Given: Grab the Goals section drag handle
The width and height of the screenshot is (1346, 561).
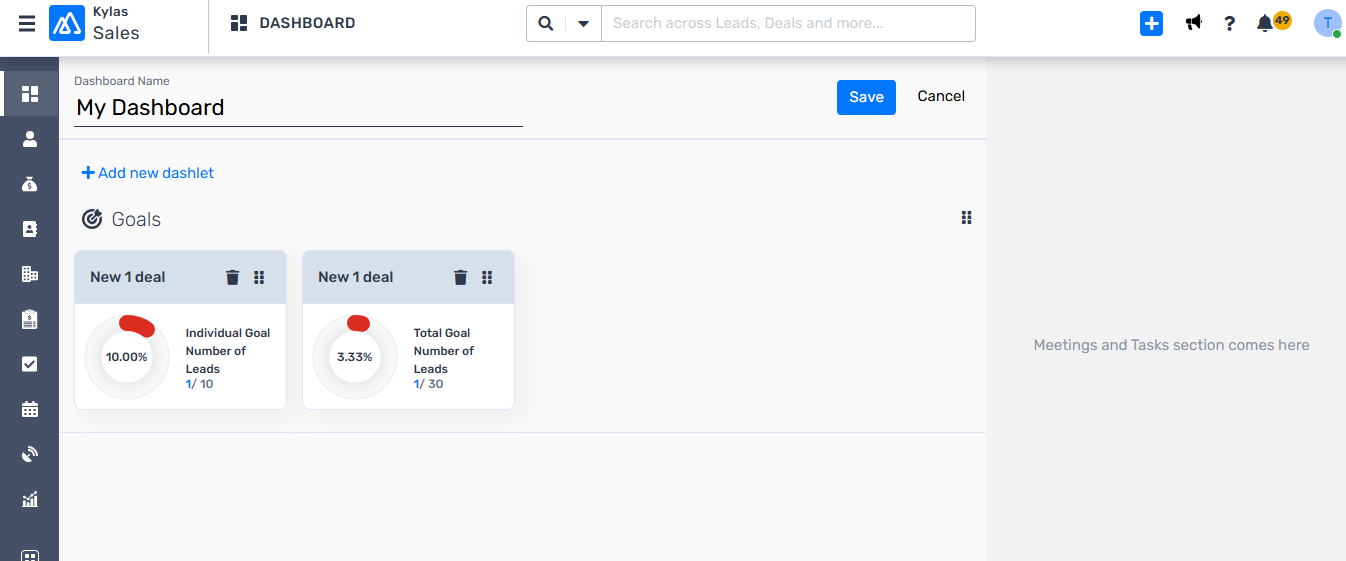Looking at the screenshot, I should pyautogui.click(x=966, y=218).
